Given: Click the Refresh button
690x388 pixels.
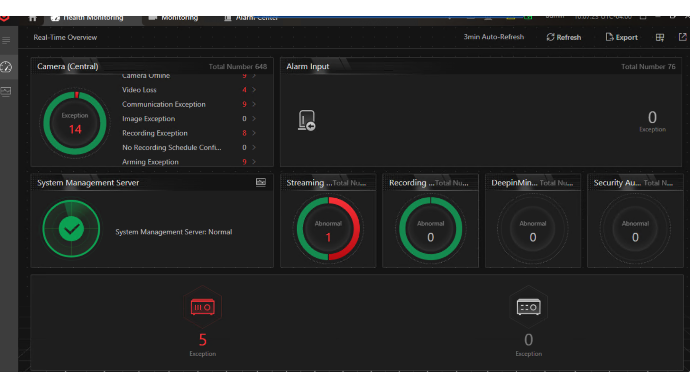Looking at the screenshot, I should point(564,37).
